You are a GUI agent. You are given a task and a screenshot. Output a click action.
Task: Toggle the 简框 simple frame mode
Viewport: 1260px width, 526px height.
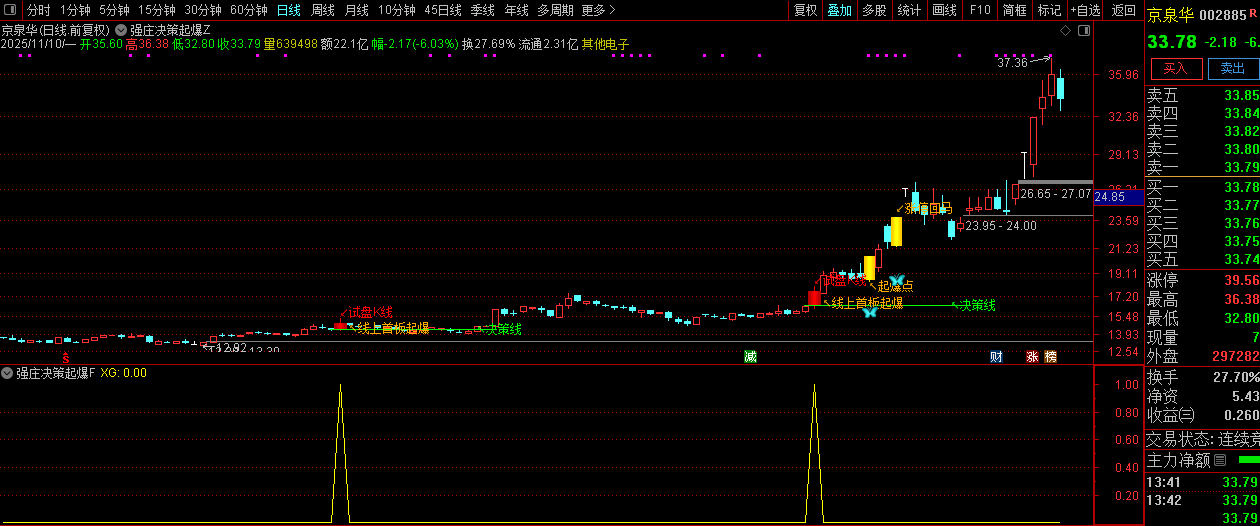pyautogui.click(x=1014, y=10)
